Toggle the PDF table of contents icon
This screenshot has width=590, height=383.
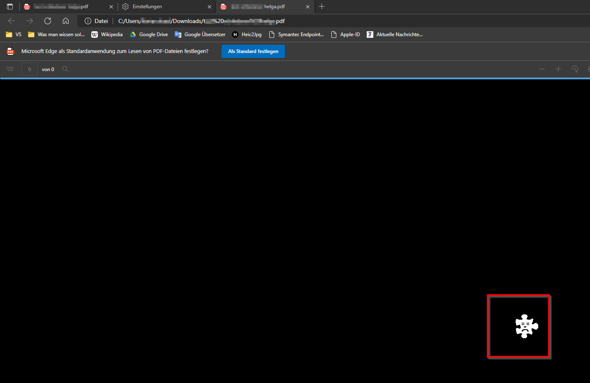coord(10,69)
